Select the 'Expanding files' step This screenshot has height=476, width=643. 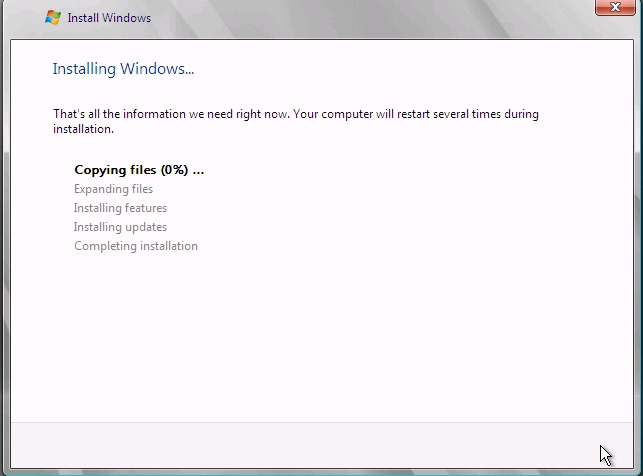(x=113, y=189)
